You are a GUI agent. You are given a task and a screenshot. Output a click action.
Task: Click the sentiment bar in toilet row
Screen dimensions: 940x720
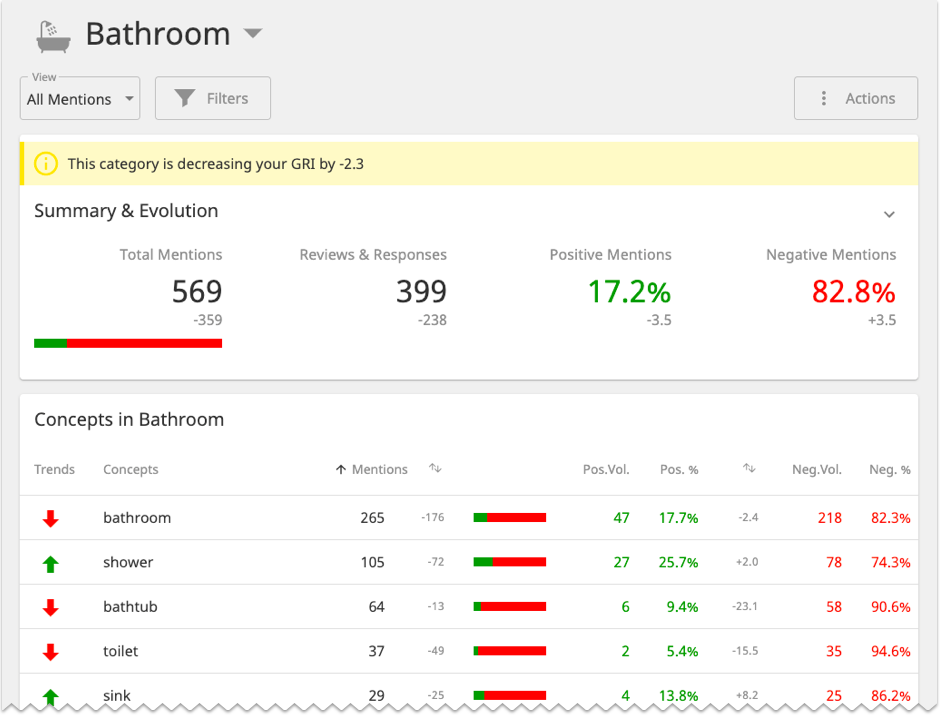(x=510, y=650)
